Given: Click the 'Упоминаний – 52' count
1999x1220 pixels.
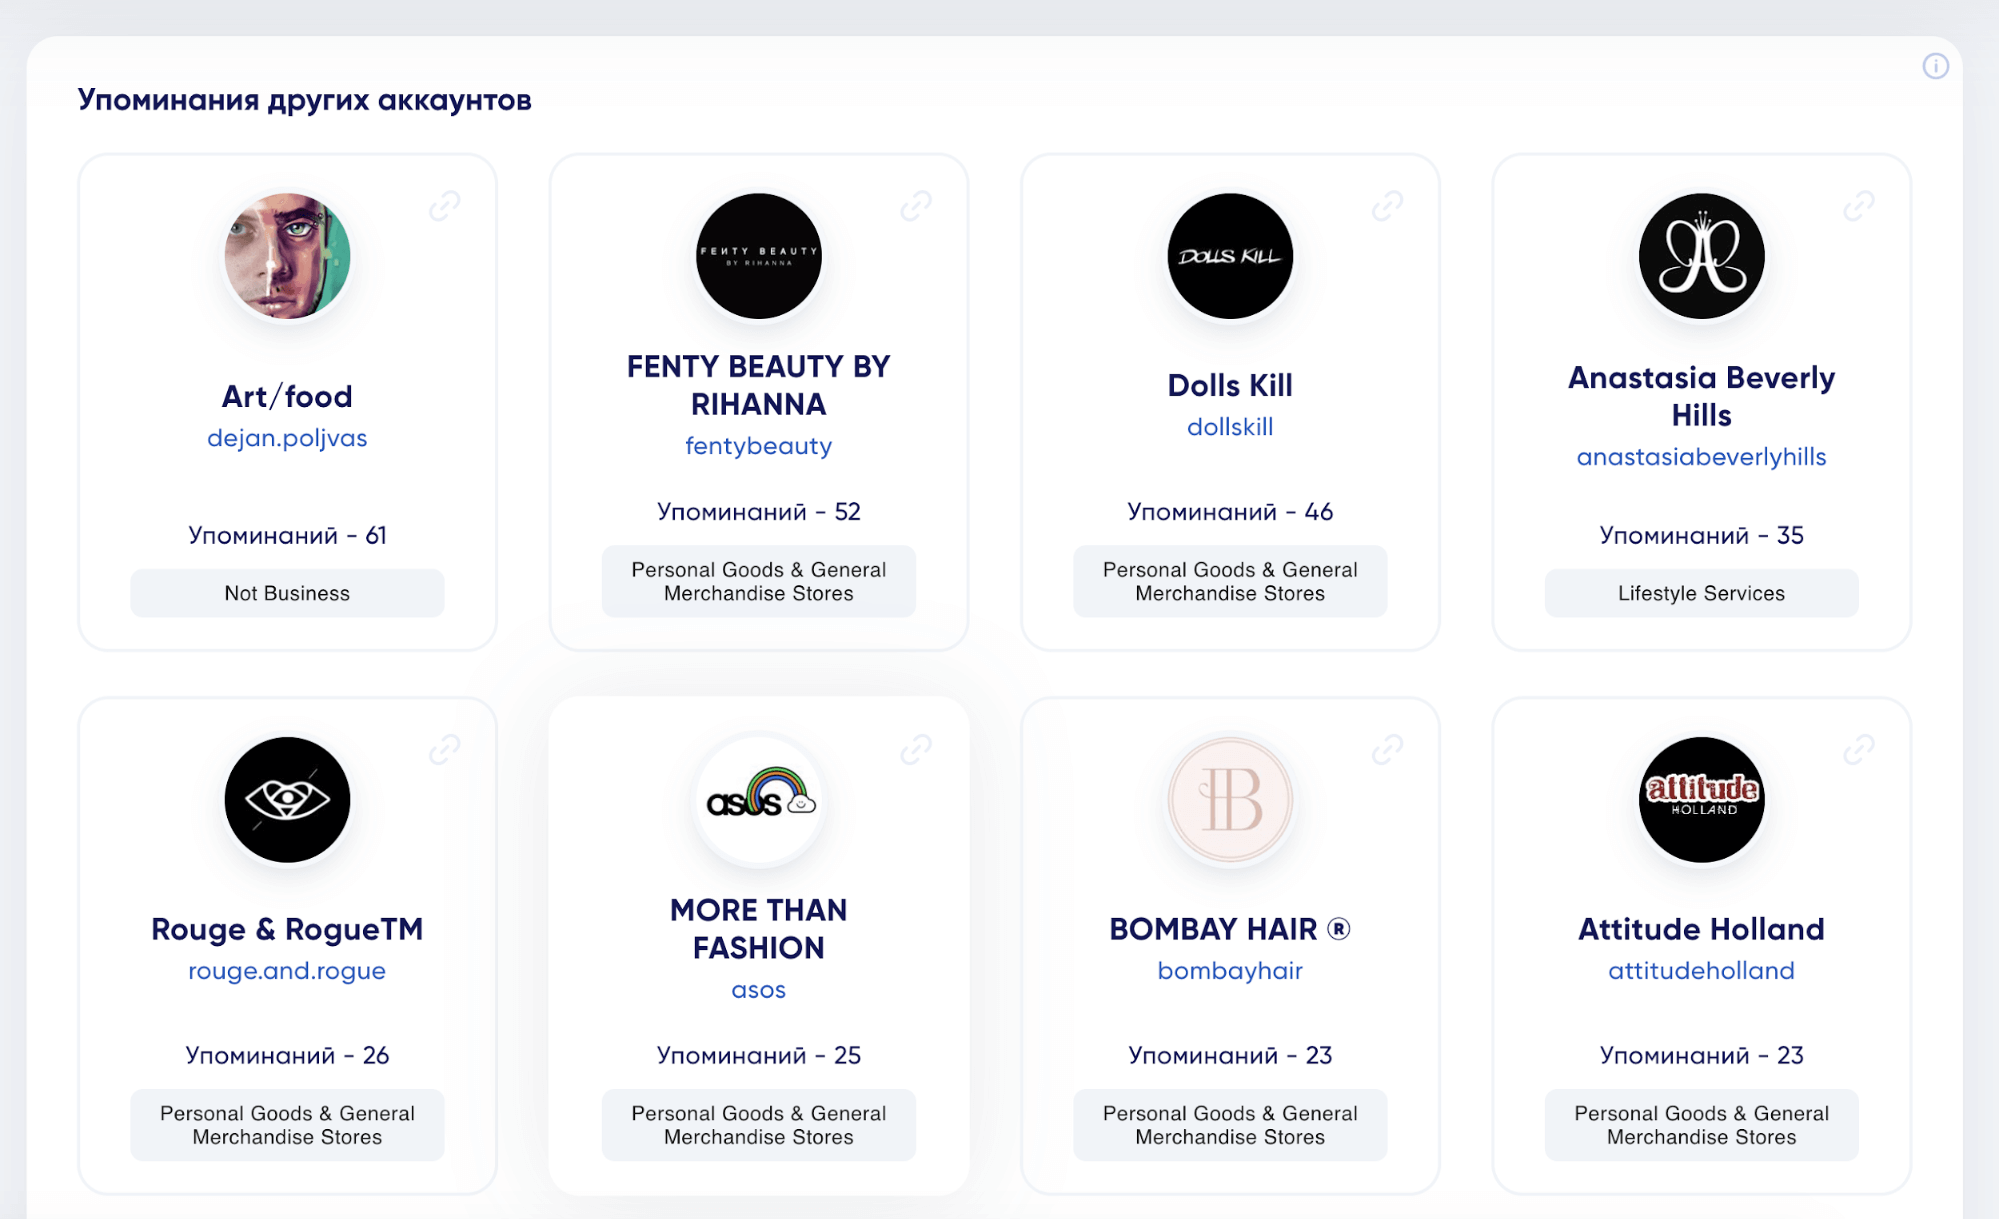Looking at the screenshot, I should coord(759,512).
